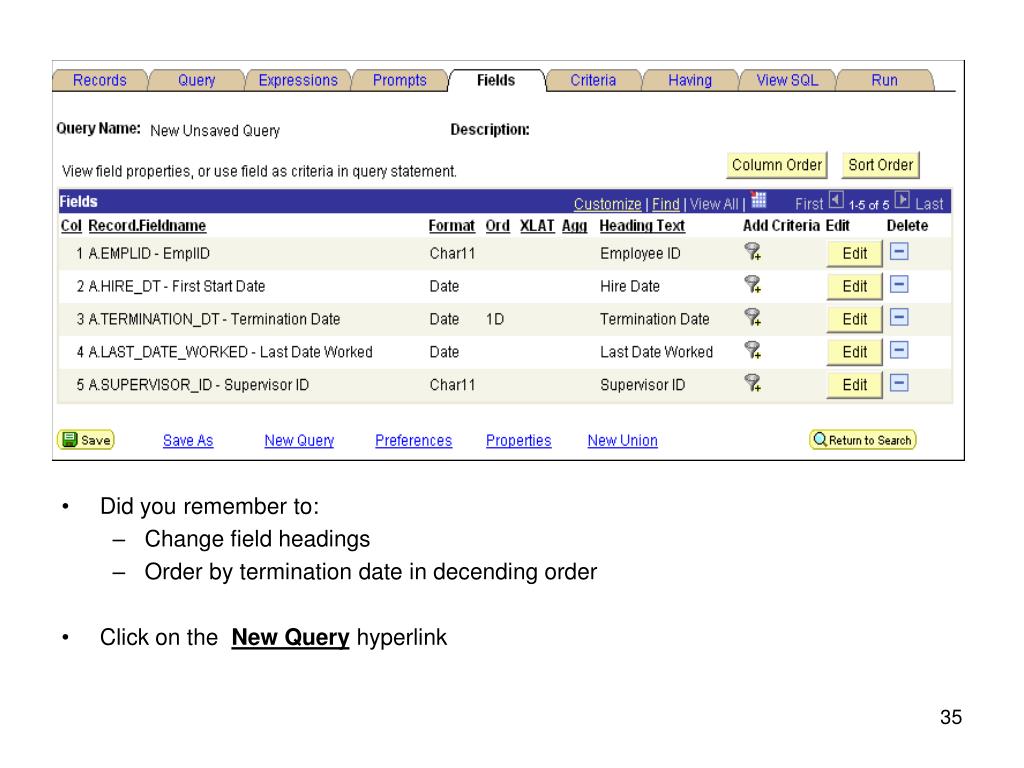Viewport: 1024px width, 768px height.
Task: Open the Records tab
Action: (100, 80)
